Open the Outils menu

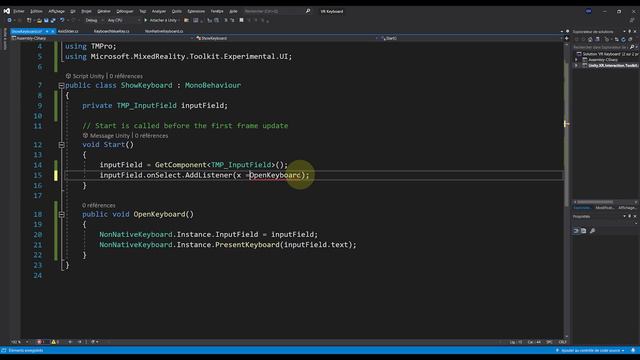176,11
